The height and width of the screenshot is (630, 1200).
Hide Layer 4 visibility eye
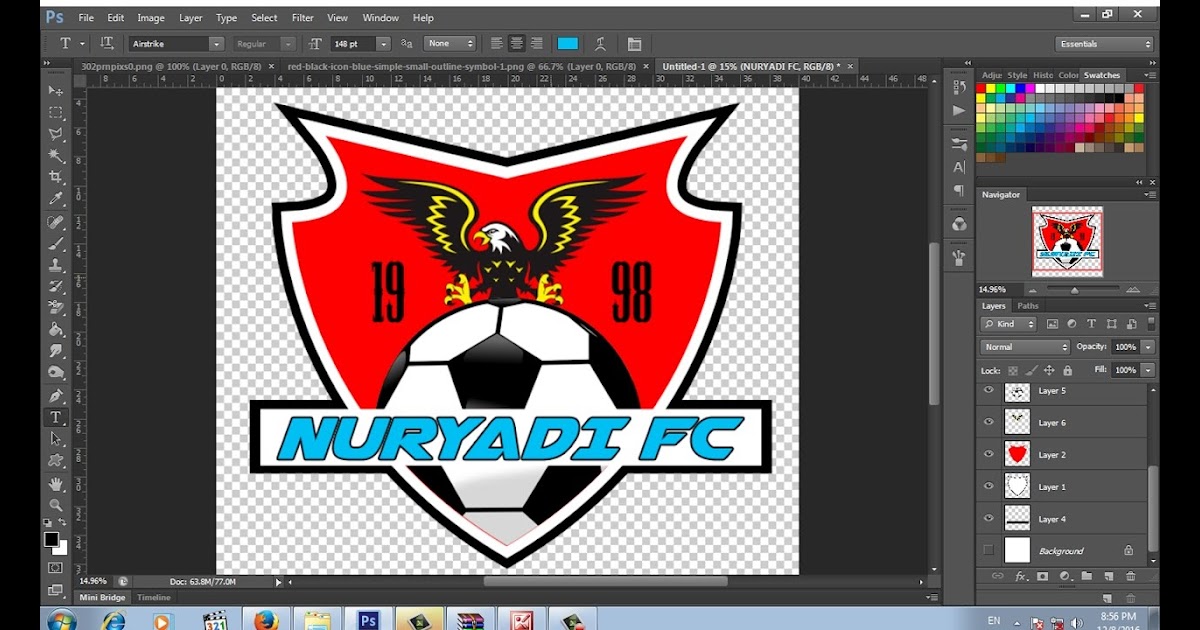point(989,518)
